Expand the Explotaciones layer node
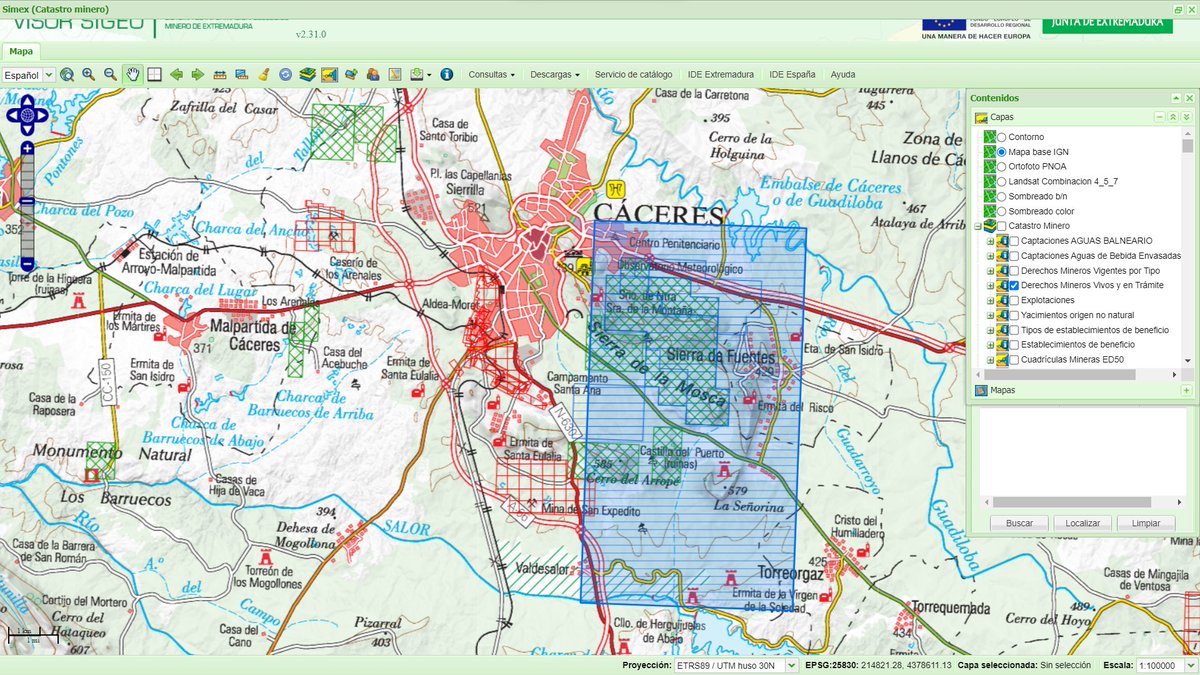 click(x=990, y=300)
